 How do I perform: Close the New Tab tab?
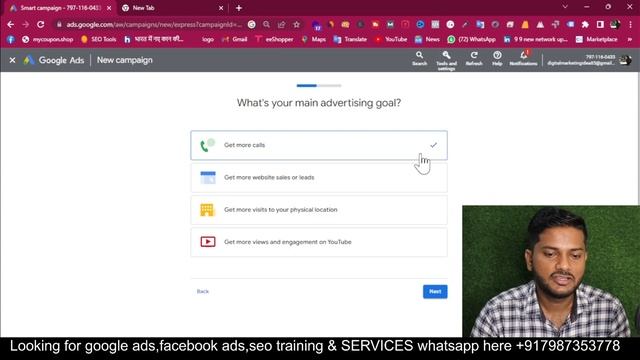pyautogui.click(x=221, y=8)
